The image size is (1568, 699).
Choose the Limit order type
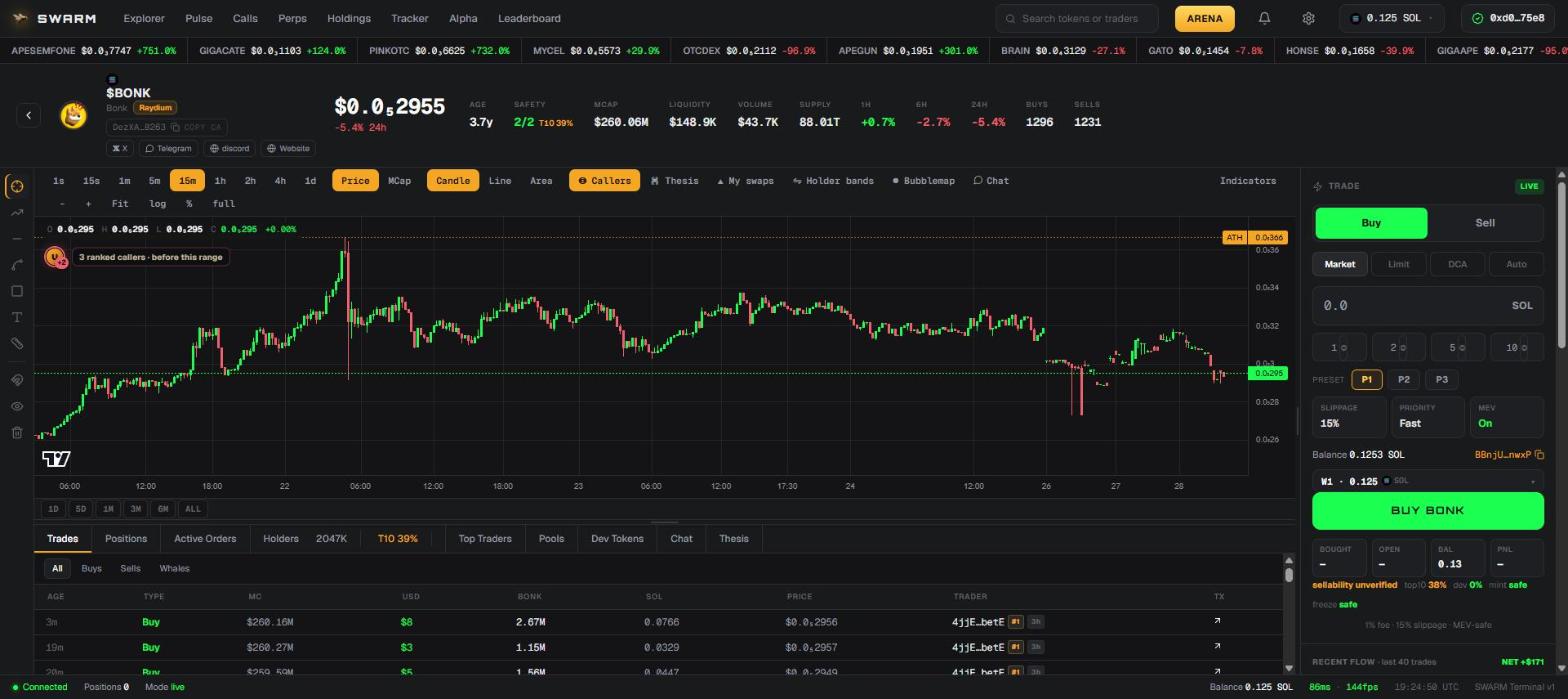1398,264
